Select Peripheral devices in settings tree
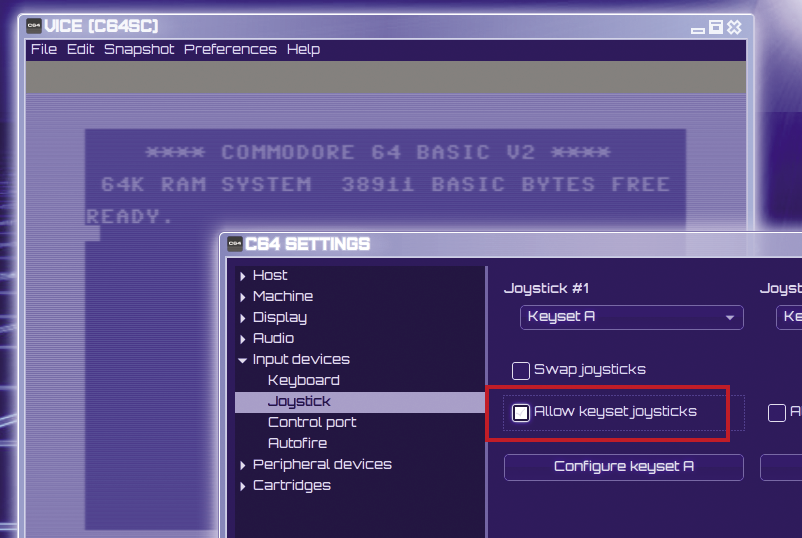 pyautogui.click(x=322, y=464)
